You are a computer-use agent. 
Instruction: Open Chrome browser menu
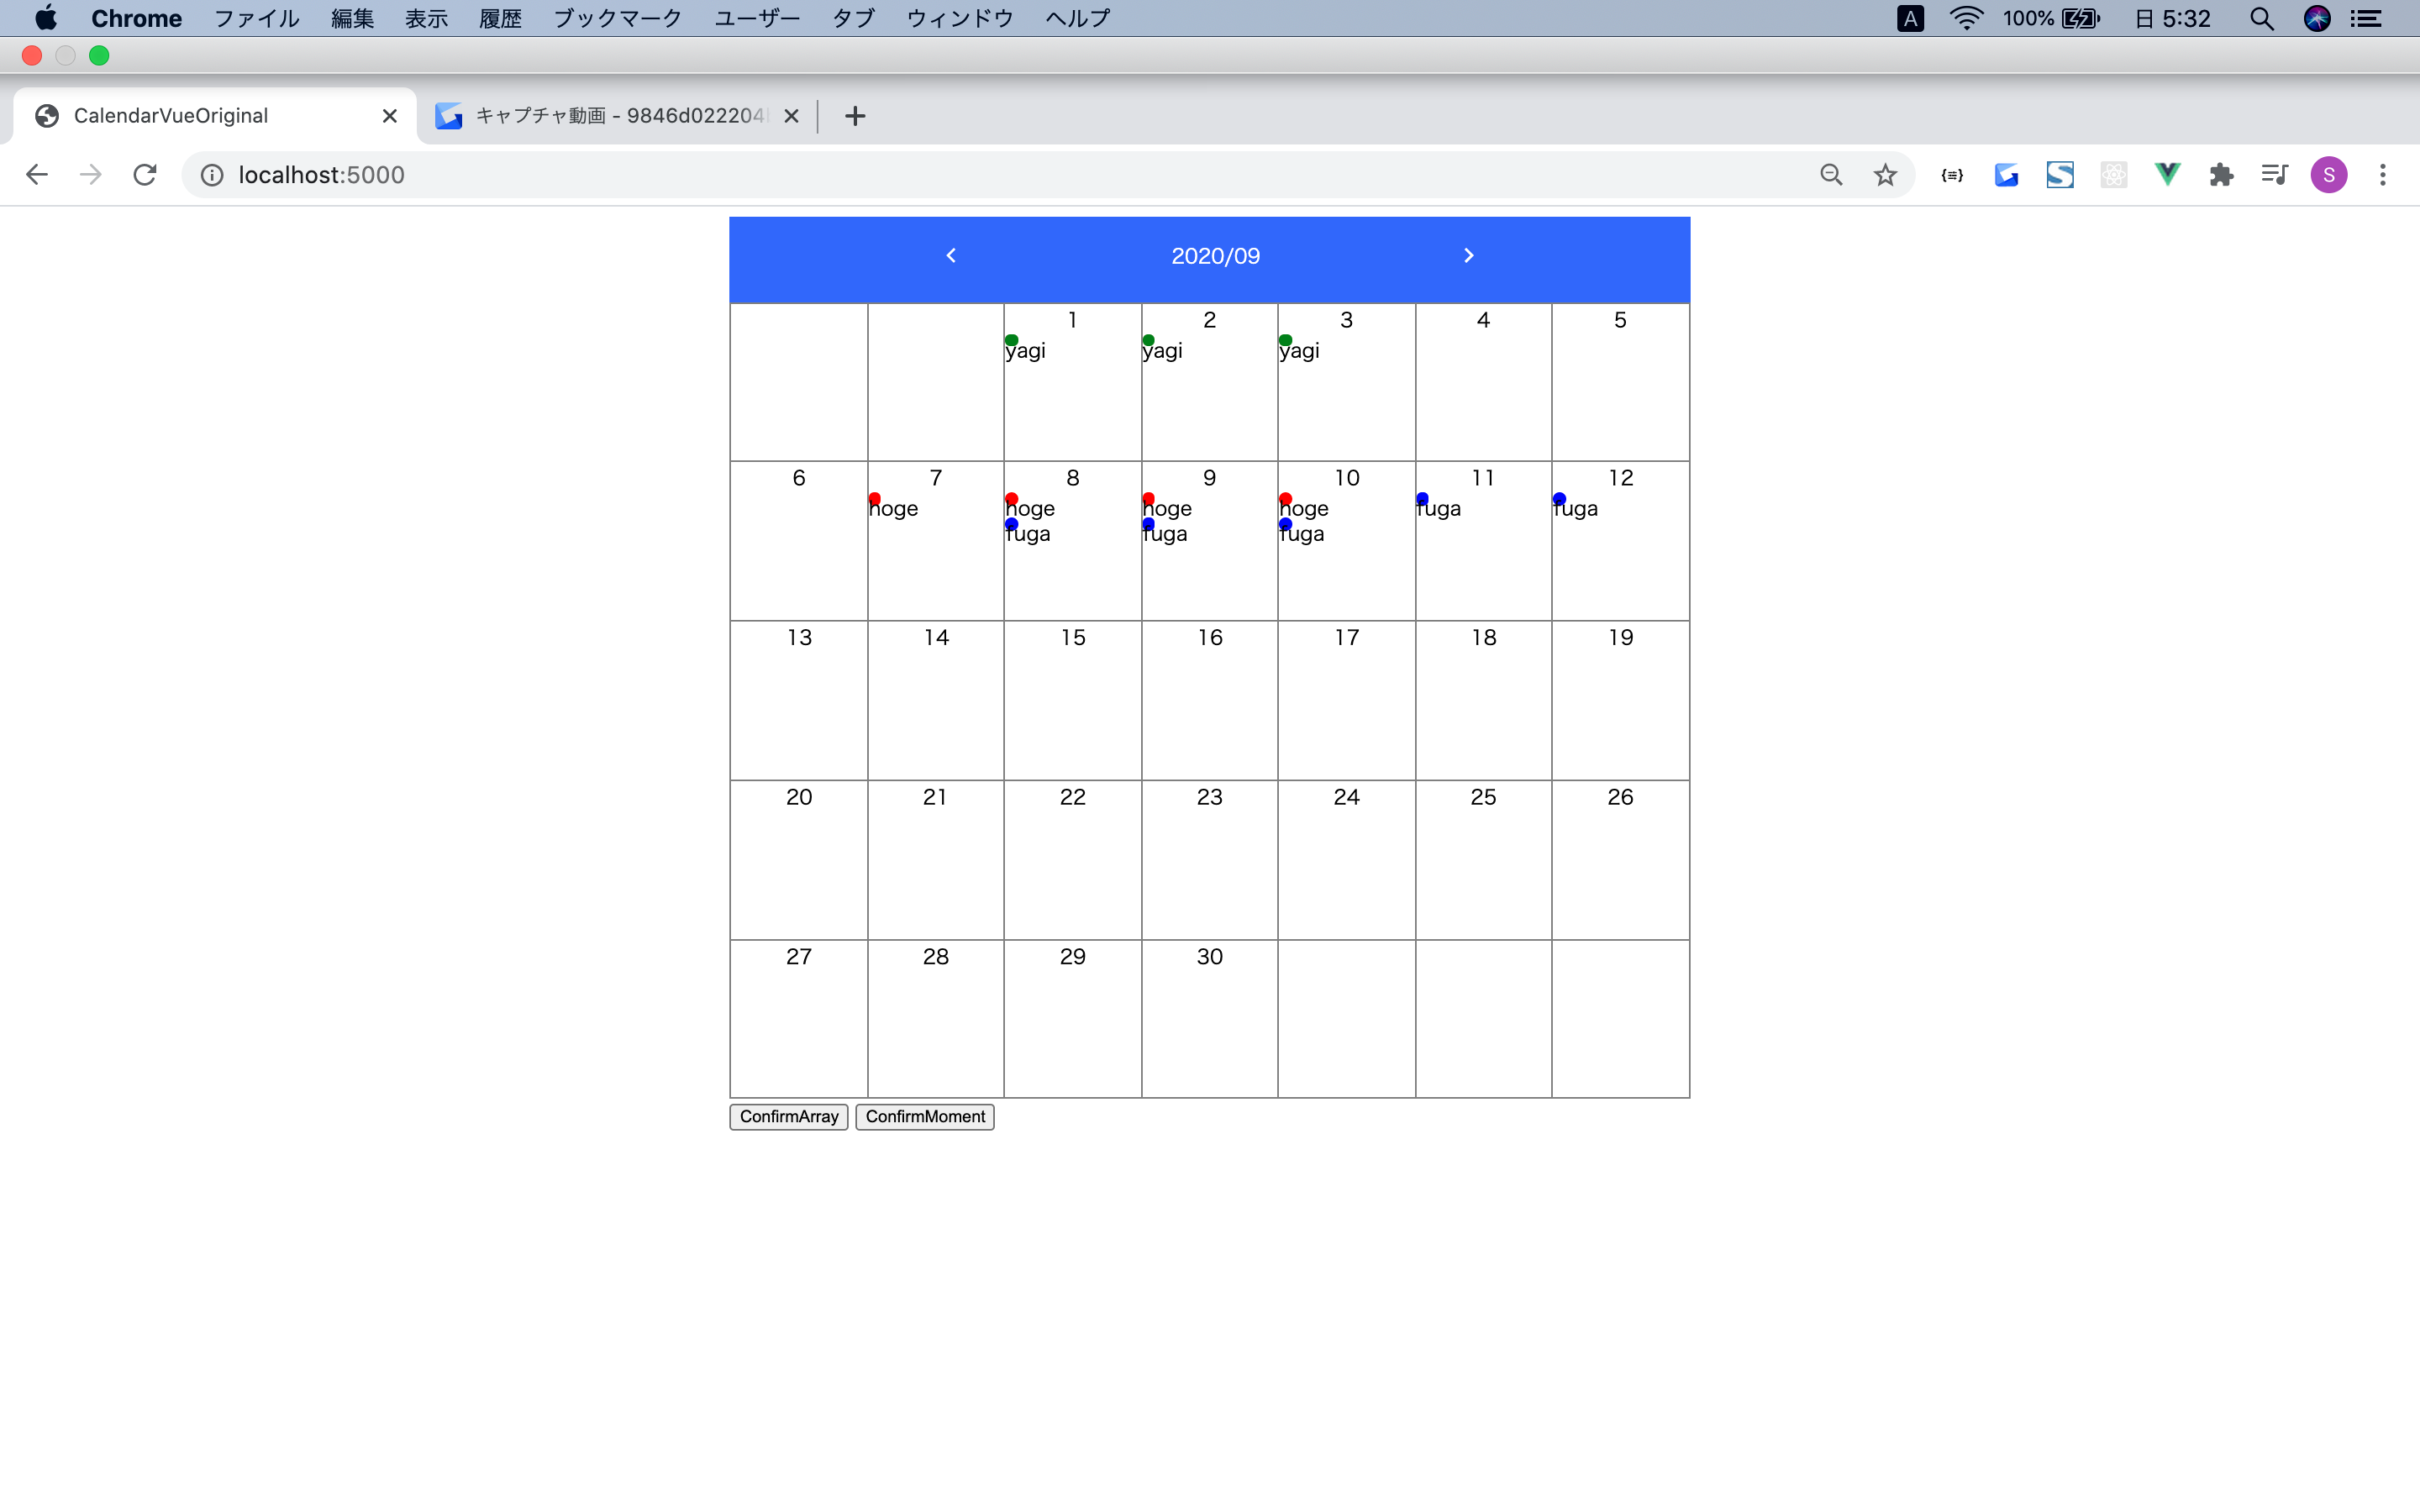[x=2387, y=174]
